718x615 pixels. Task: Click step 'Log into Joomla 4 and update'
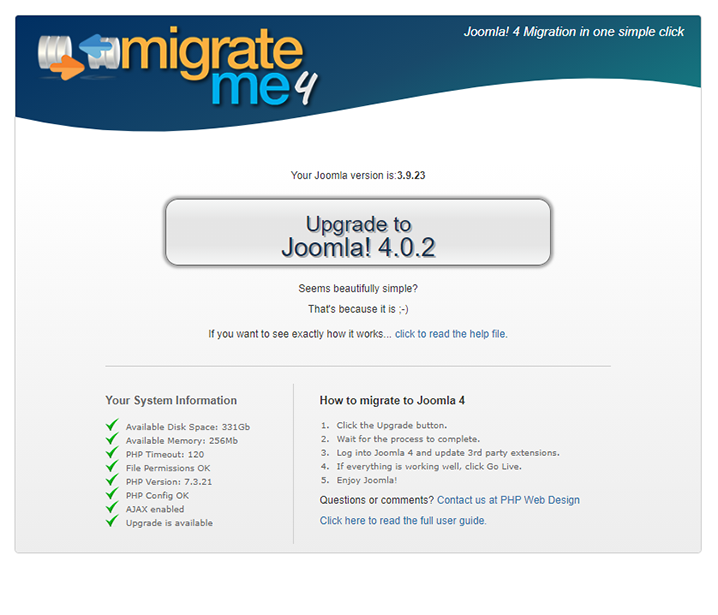point(448,453)
